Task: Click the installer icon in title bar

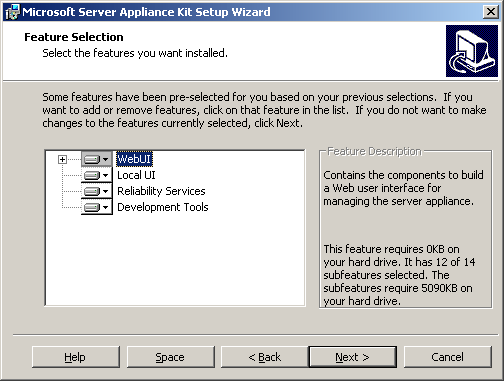Action: pyautogui.click(x=12, y=12)
